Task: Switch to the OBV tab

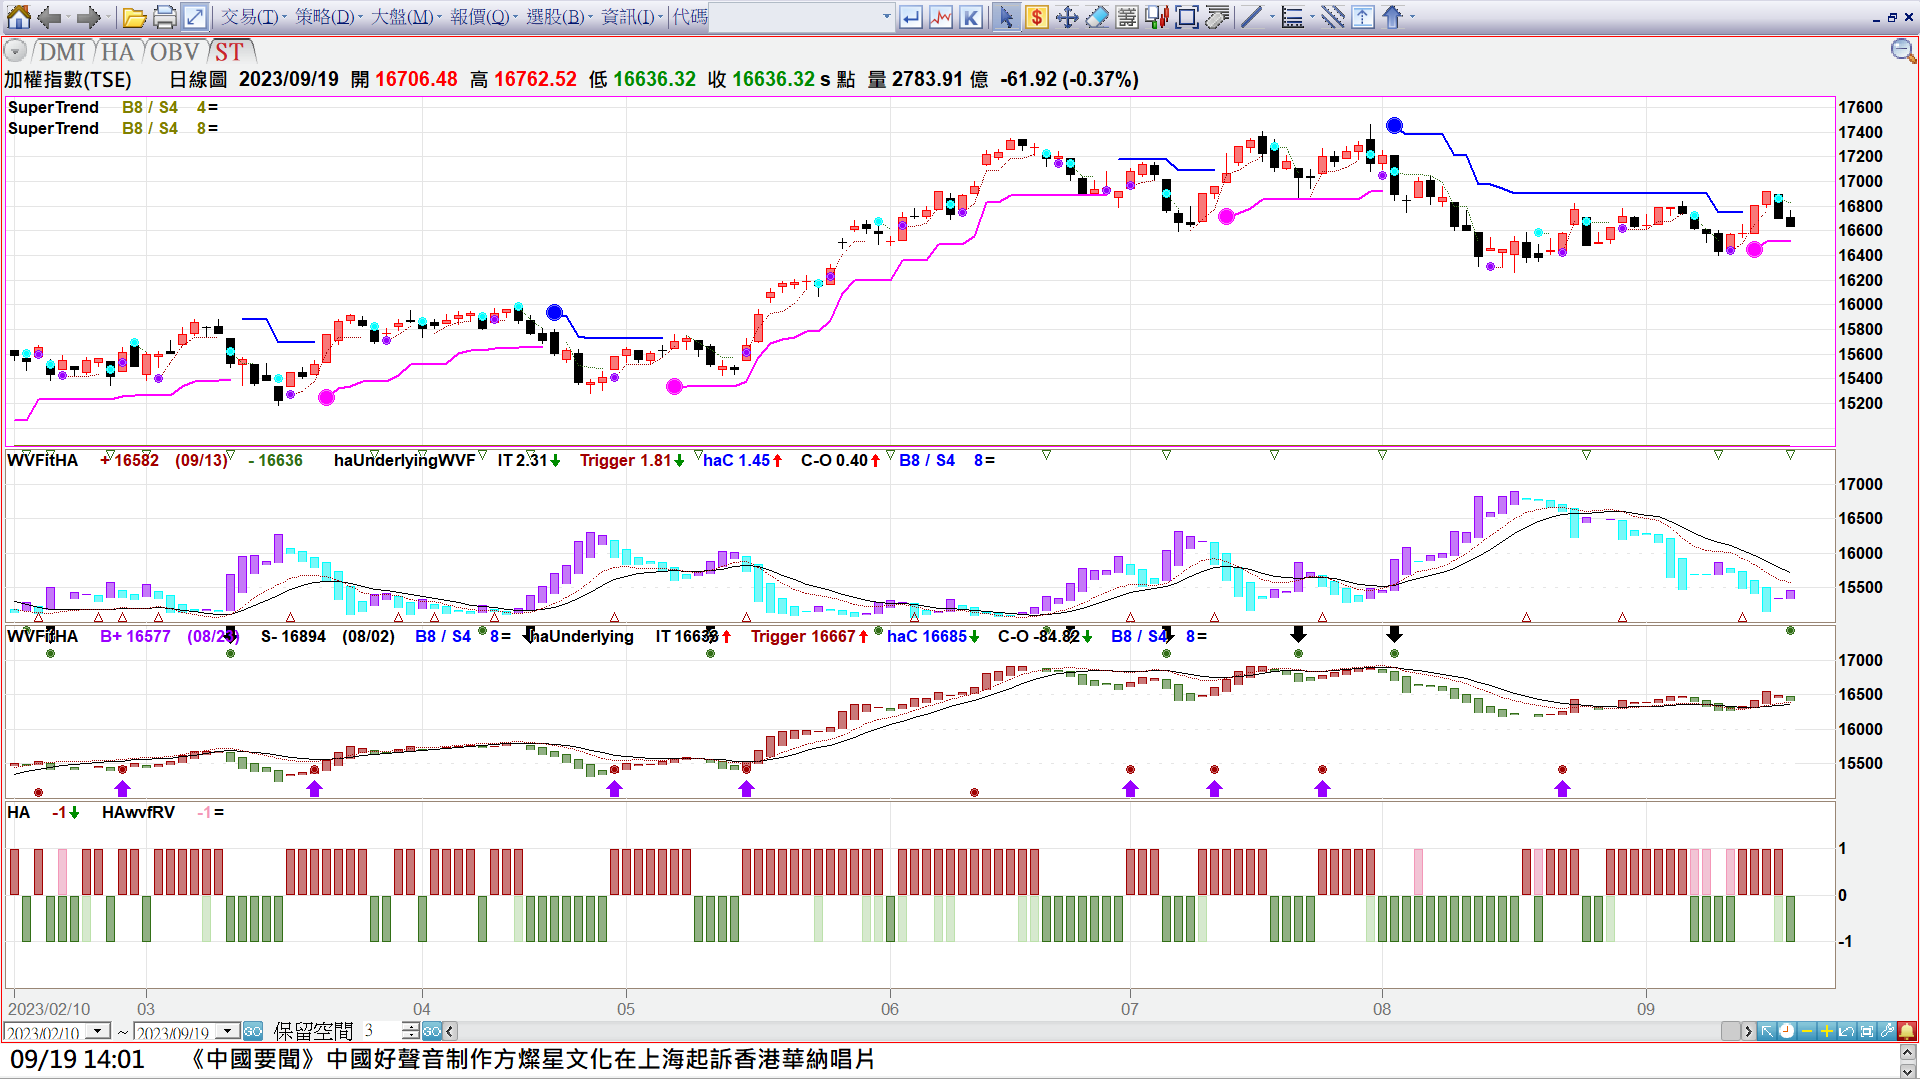Action: (x=174, y=52)
